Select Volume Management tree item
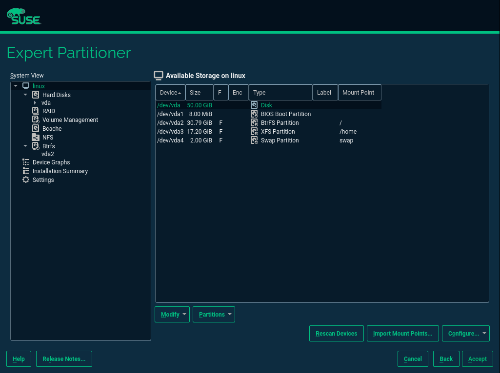The width and height of the screenshot is (500, 373). (70, 120)
